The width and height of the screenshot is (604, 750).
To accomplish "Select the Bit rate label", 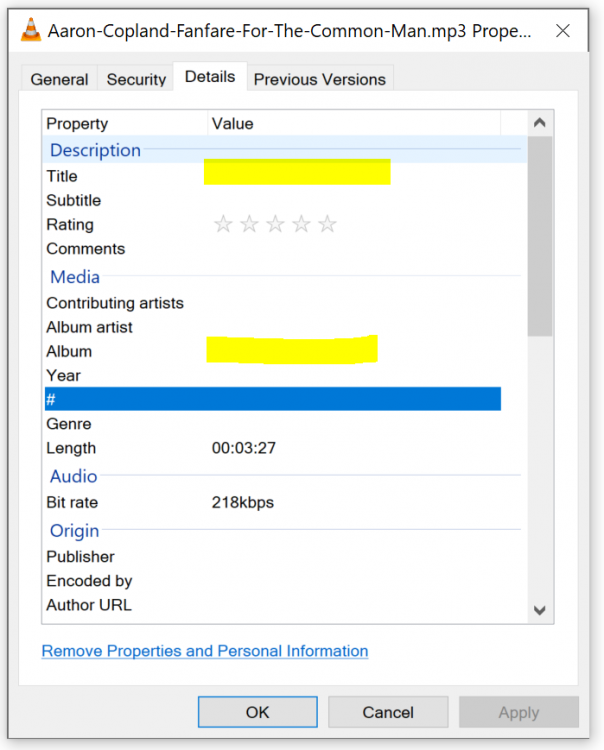I will coord(72,502).
